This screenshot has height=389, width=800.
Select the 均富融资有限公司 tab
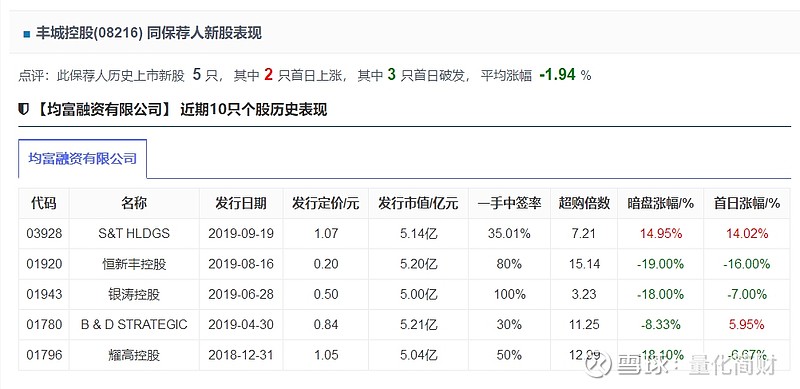coord(83,159)
